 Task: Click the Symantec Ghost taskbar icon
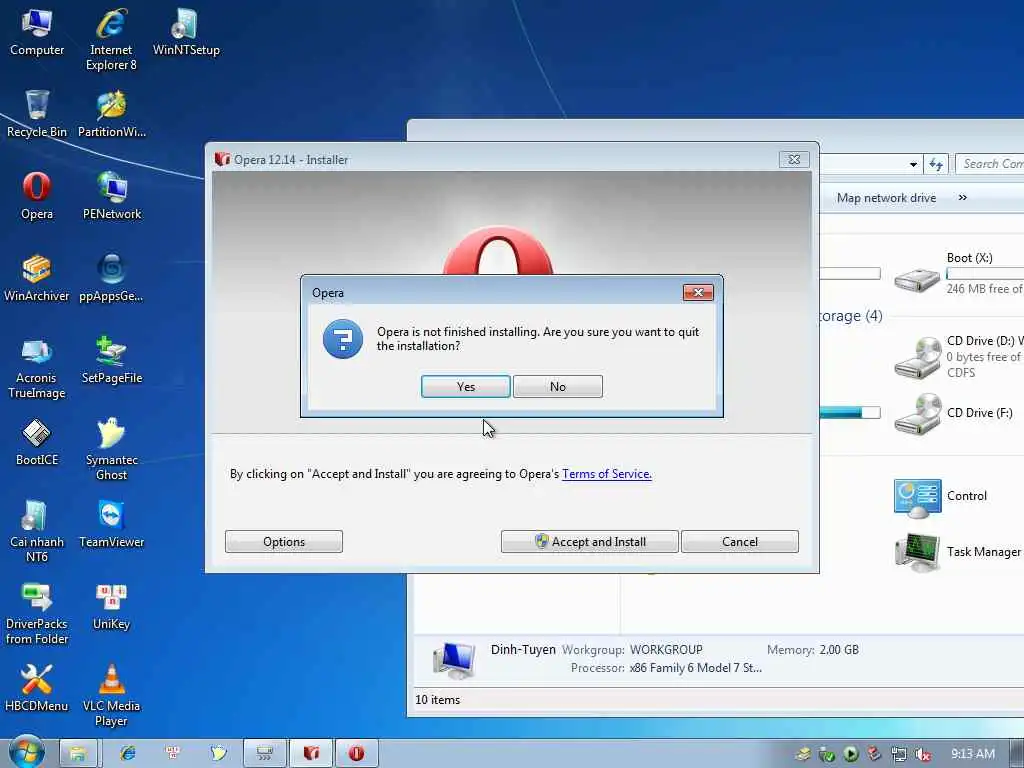[218, 754]
